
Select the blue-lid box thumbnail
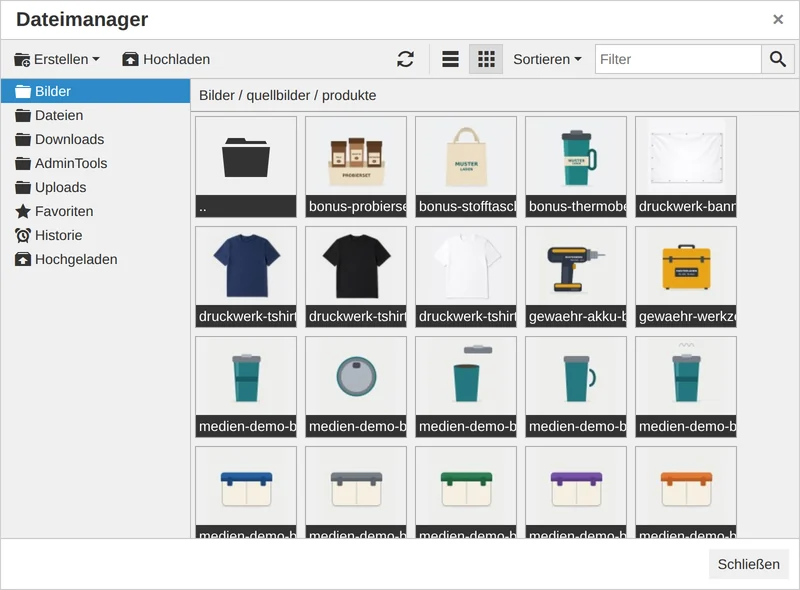point(246,492)
